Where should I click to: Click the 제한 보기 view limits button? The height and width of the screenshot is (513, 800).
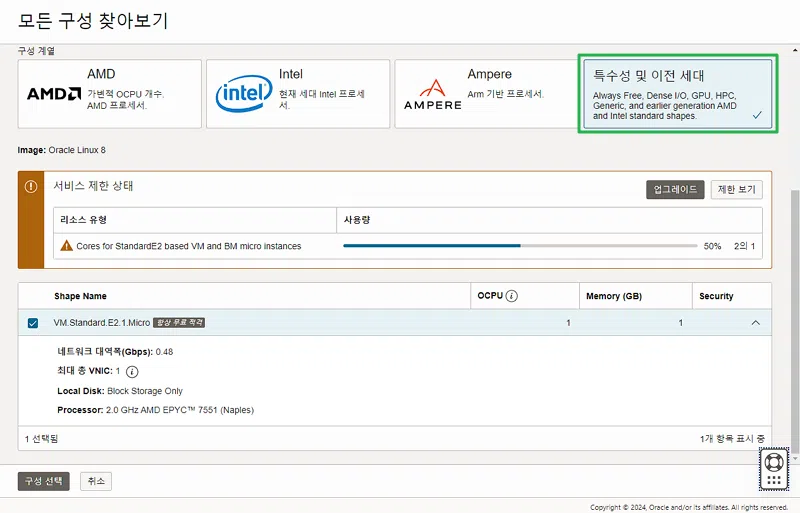pyautogui.click(x=736, y=189)
